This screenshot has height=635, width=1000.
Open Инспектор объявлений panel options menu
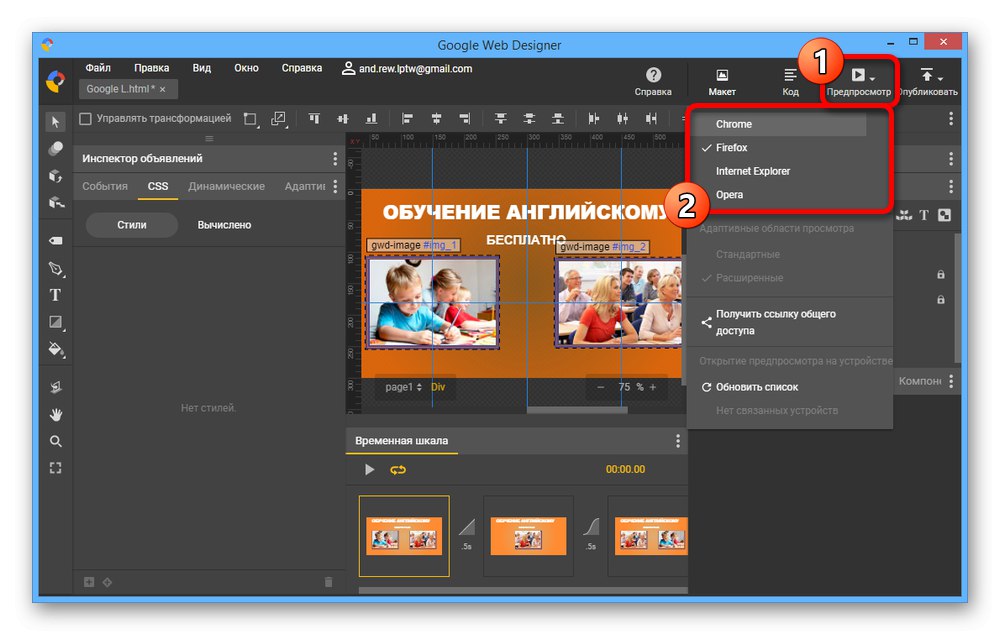pyautogui.click(x=335, y=158)
